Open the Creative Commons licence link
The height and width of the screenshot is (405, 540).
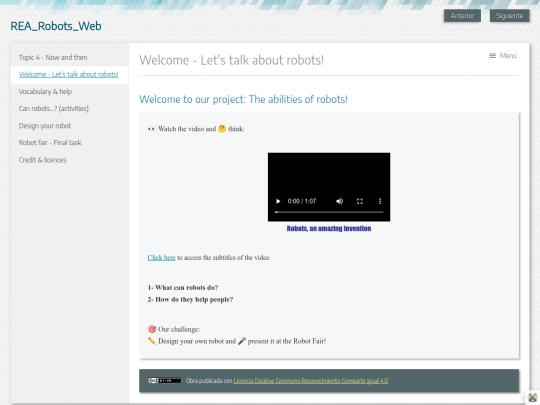coord(311,381)
